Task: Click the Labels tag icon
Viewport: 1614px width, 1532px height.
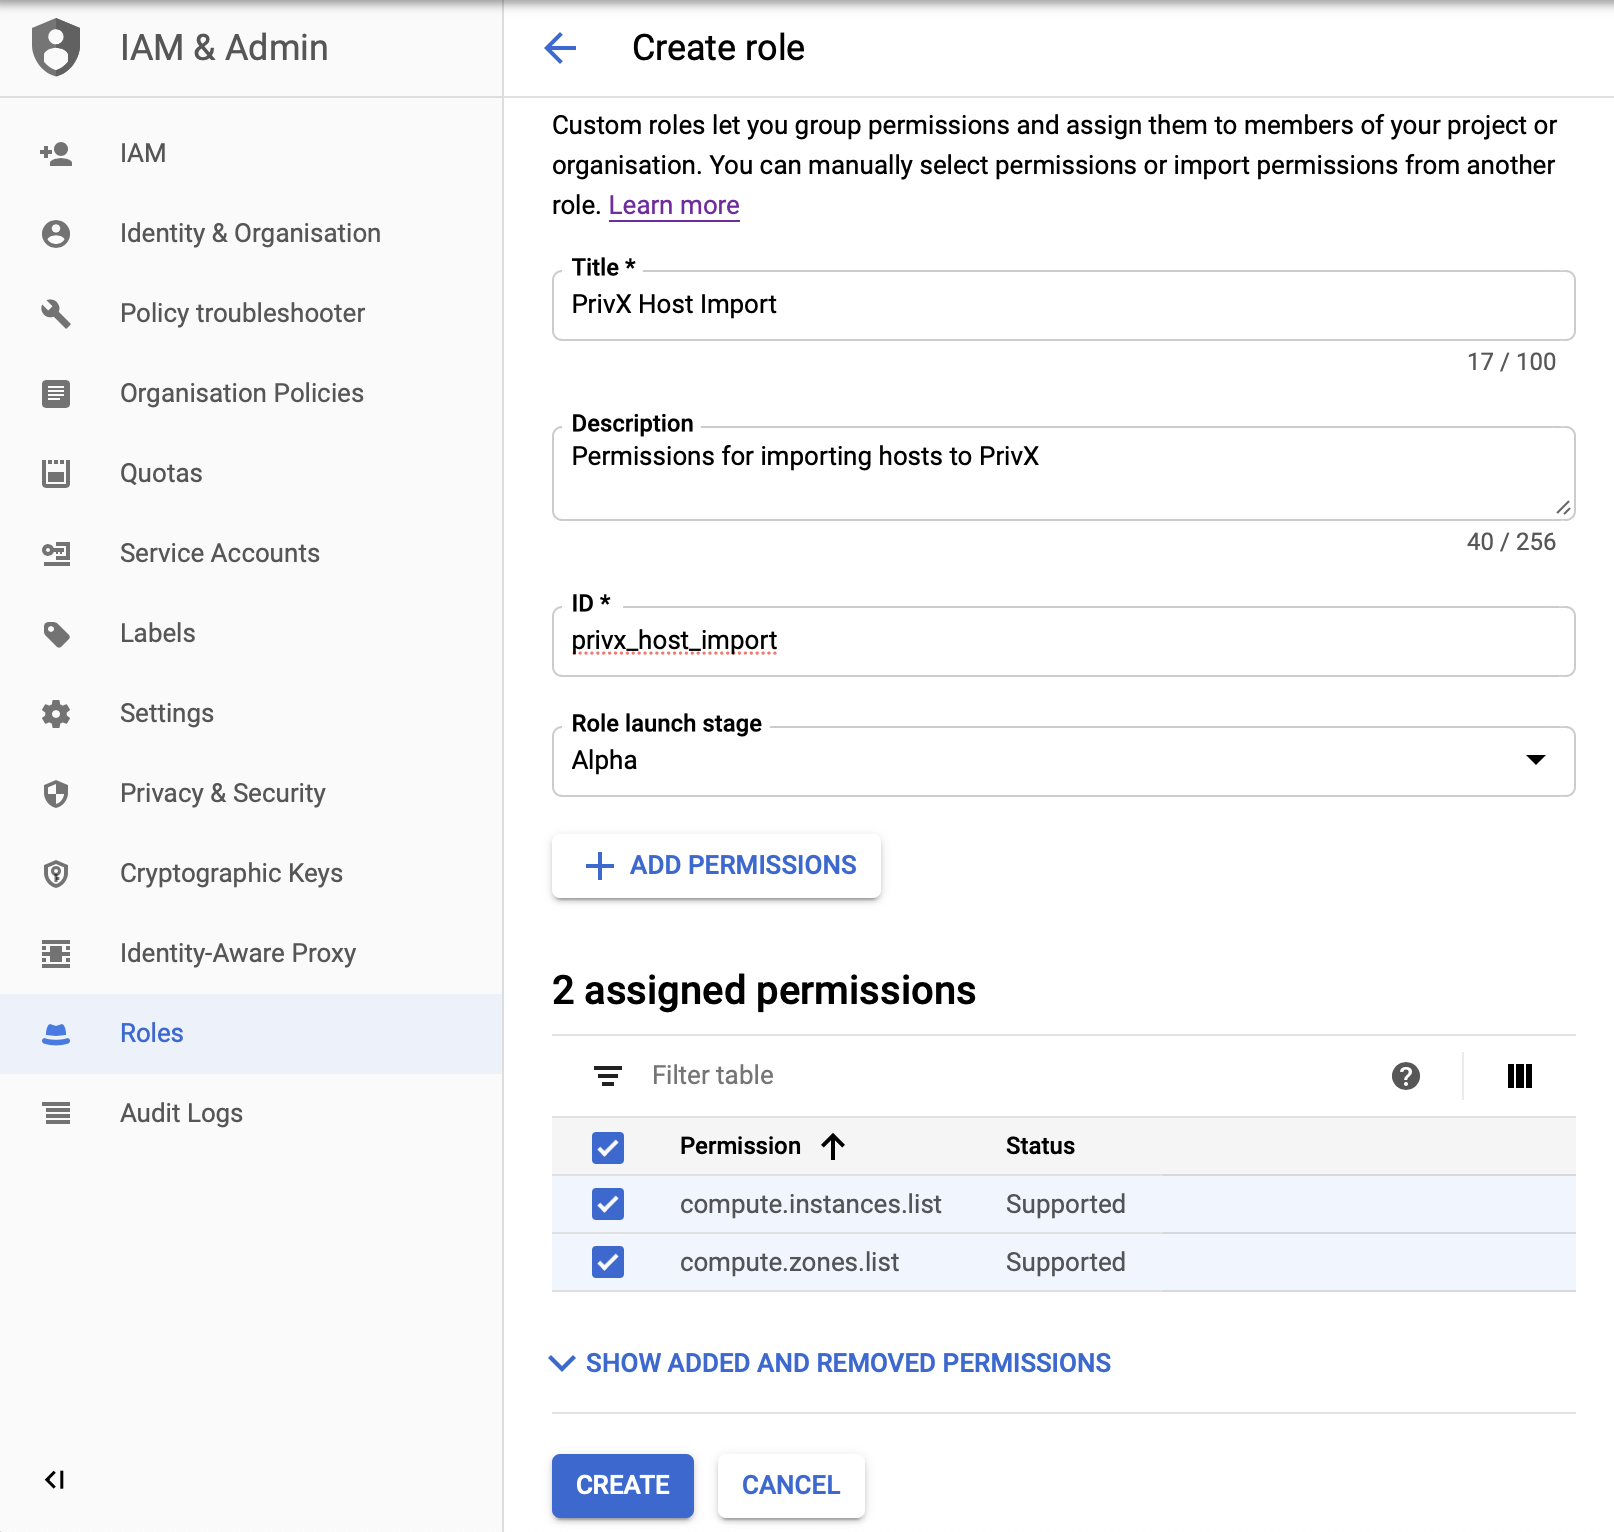Action: click(56, 633)
